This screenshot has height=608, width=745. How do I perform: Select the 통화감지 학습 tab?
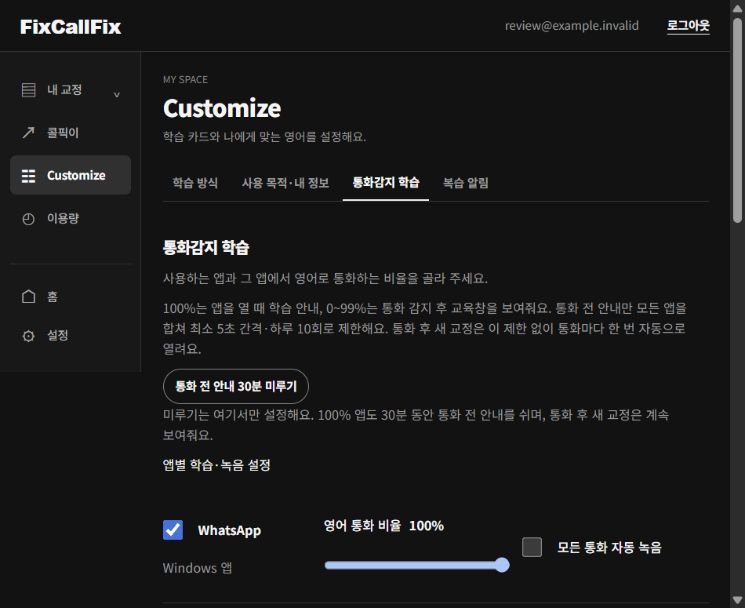[x=386, y=183]
